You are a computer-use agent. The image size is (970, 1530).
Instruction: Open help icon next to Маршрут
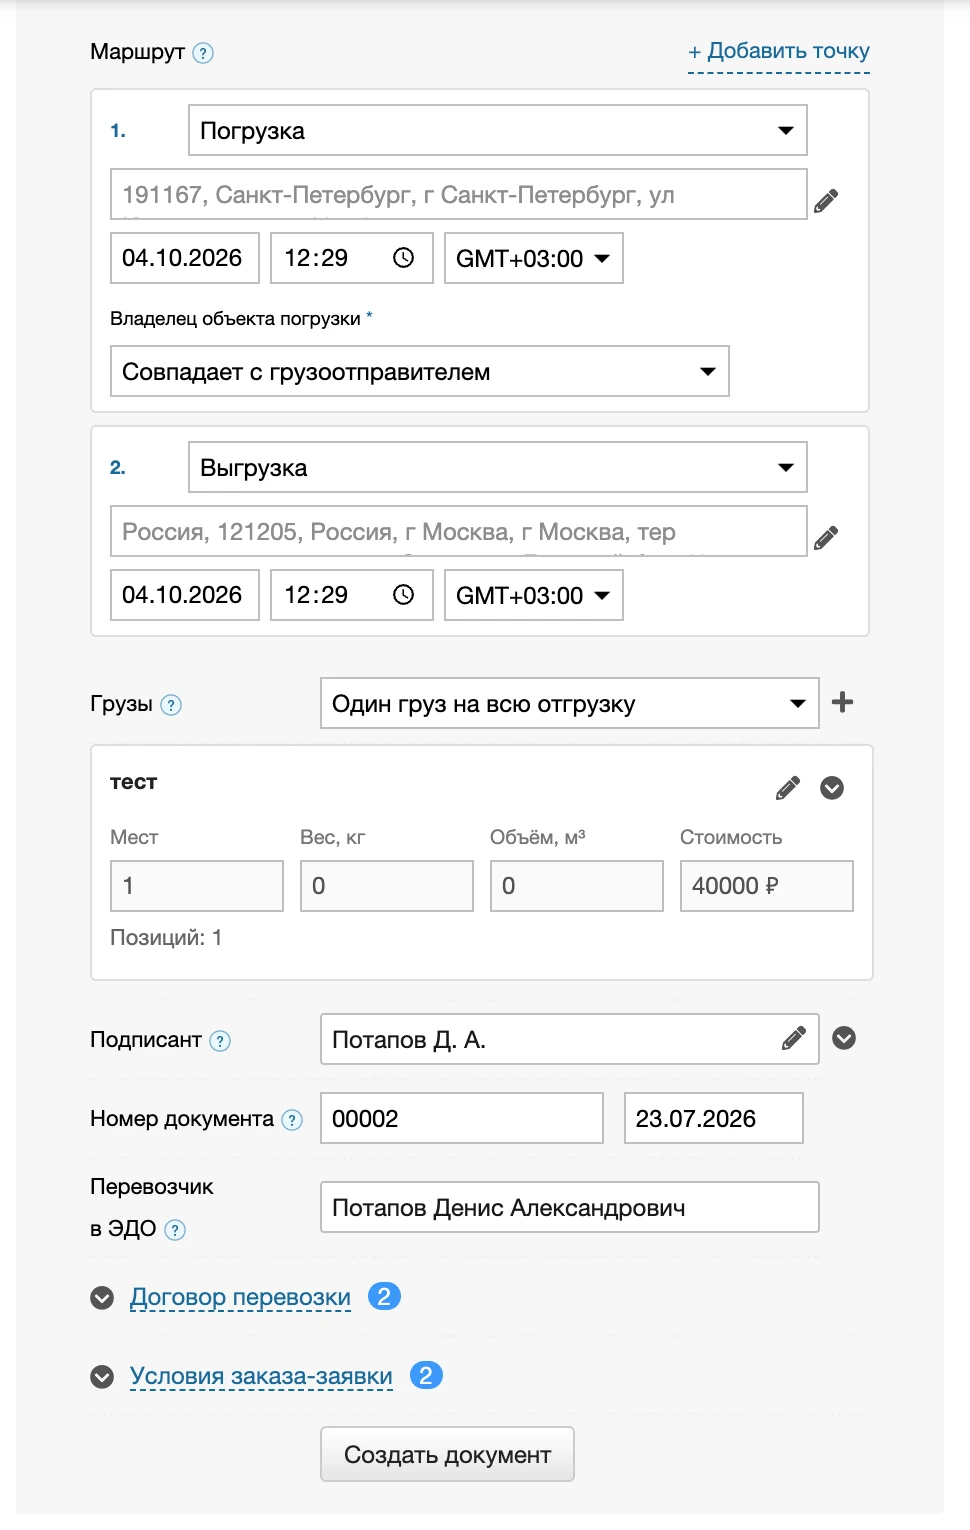pos(203,53)
